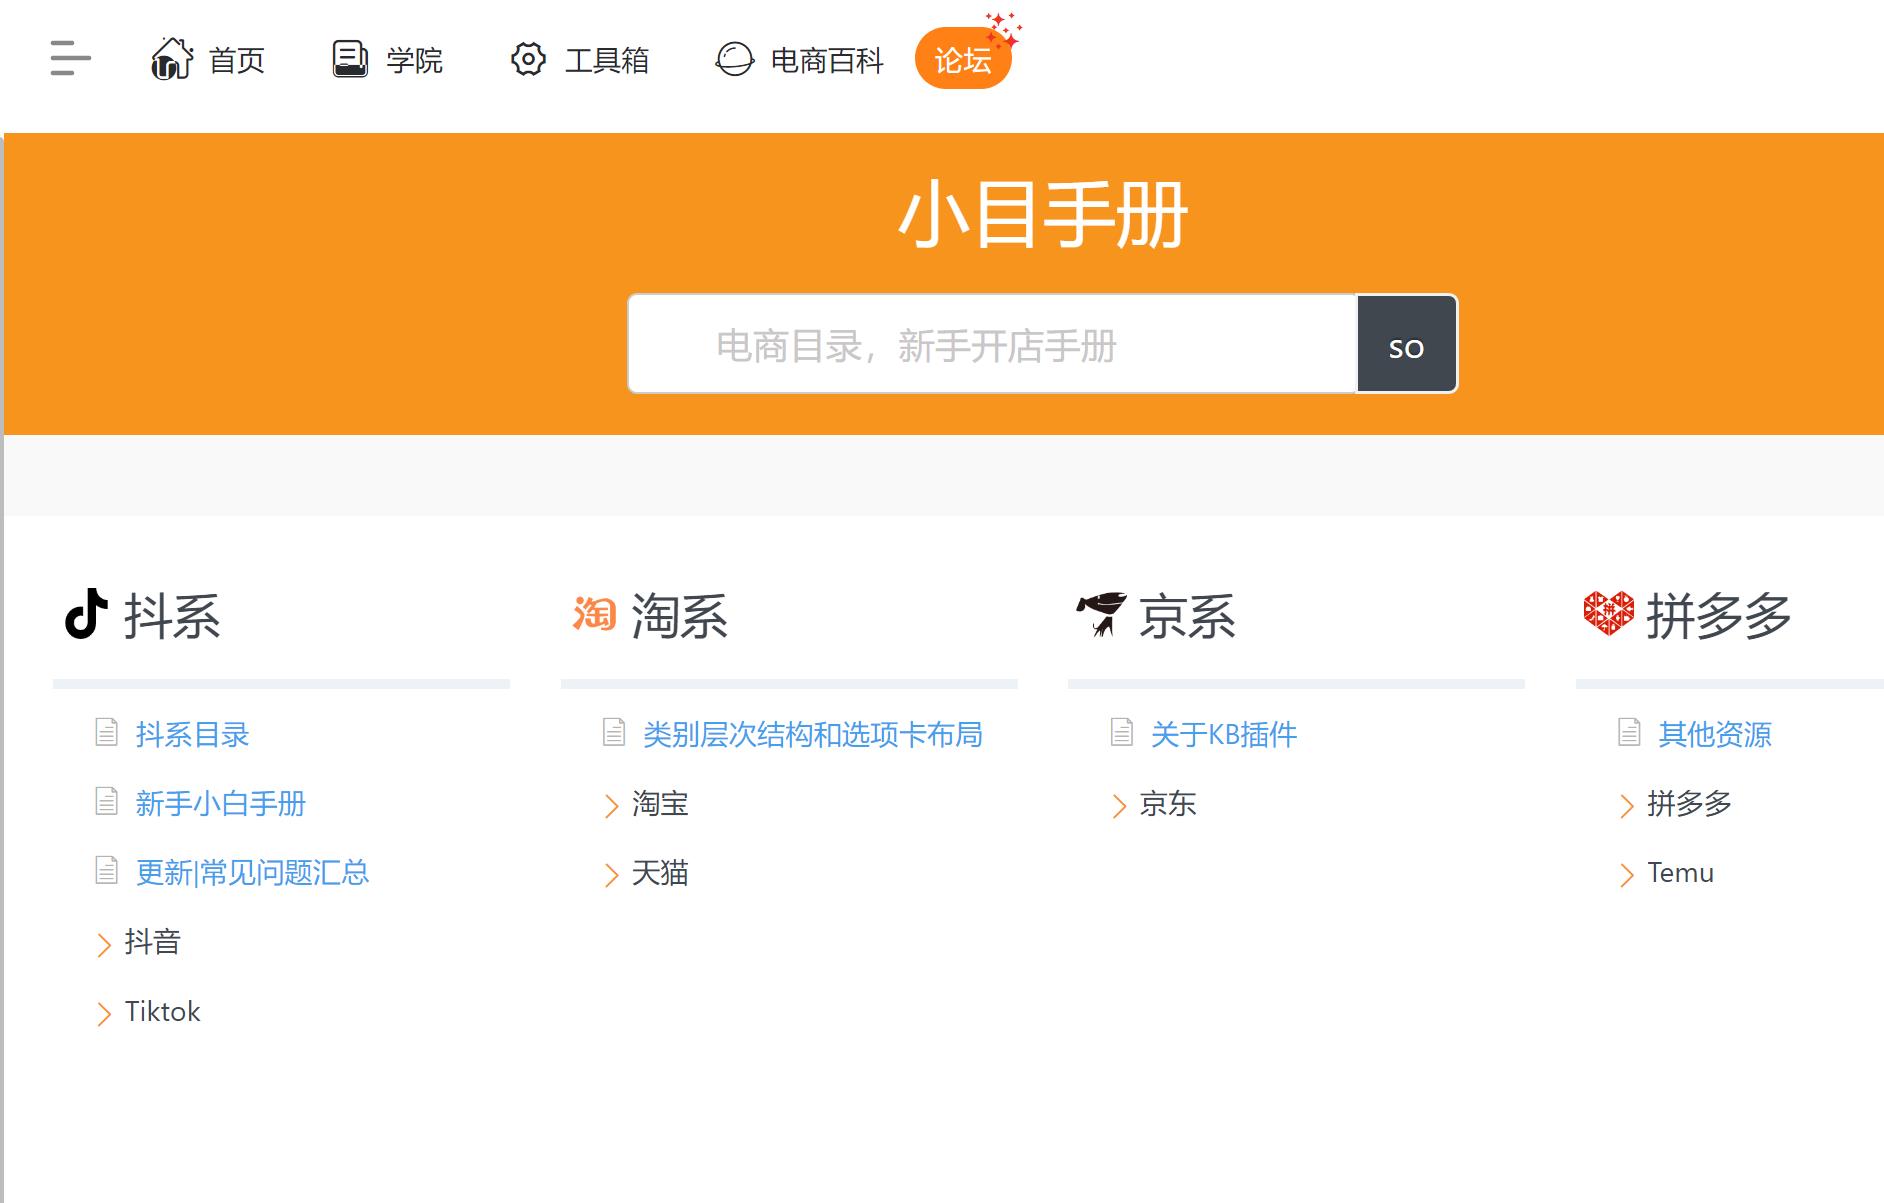Go to 电商百科 menu item
1884x1203 pixels.
pos(826,60)
